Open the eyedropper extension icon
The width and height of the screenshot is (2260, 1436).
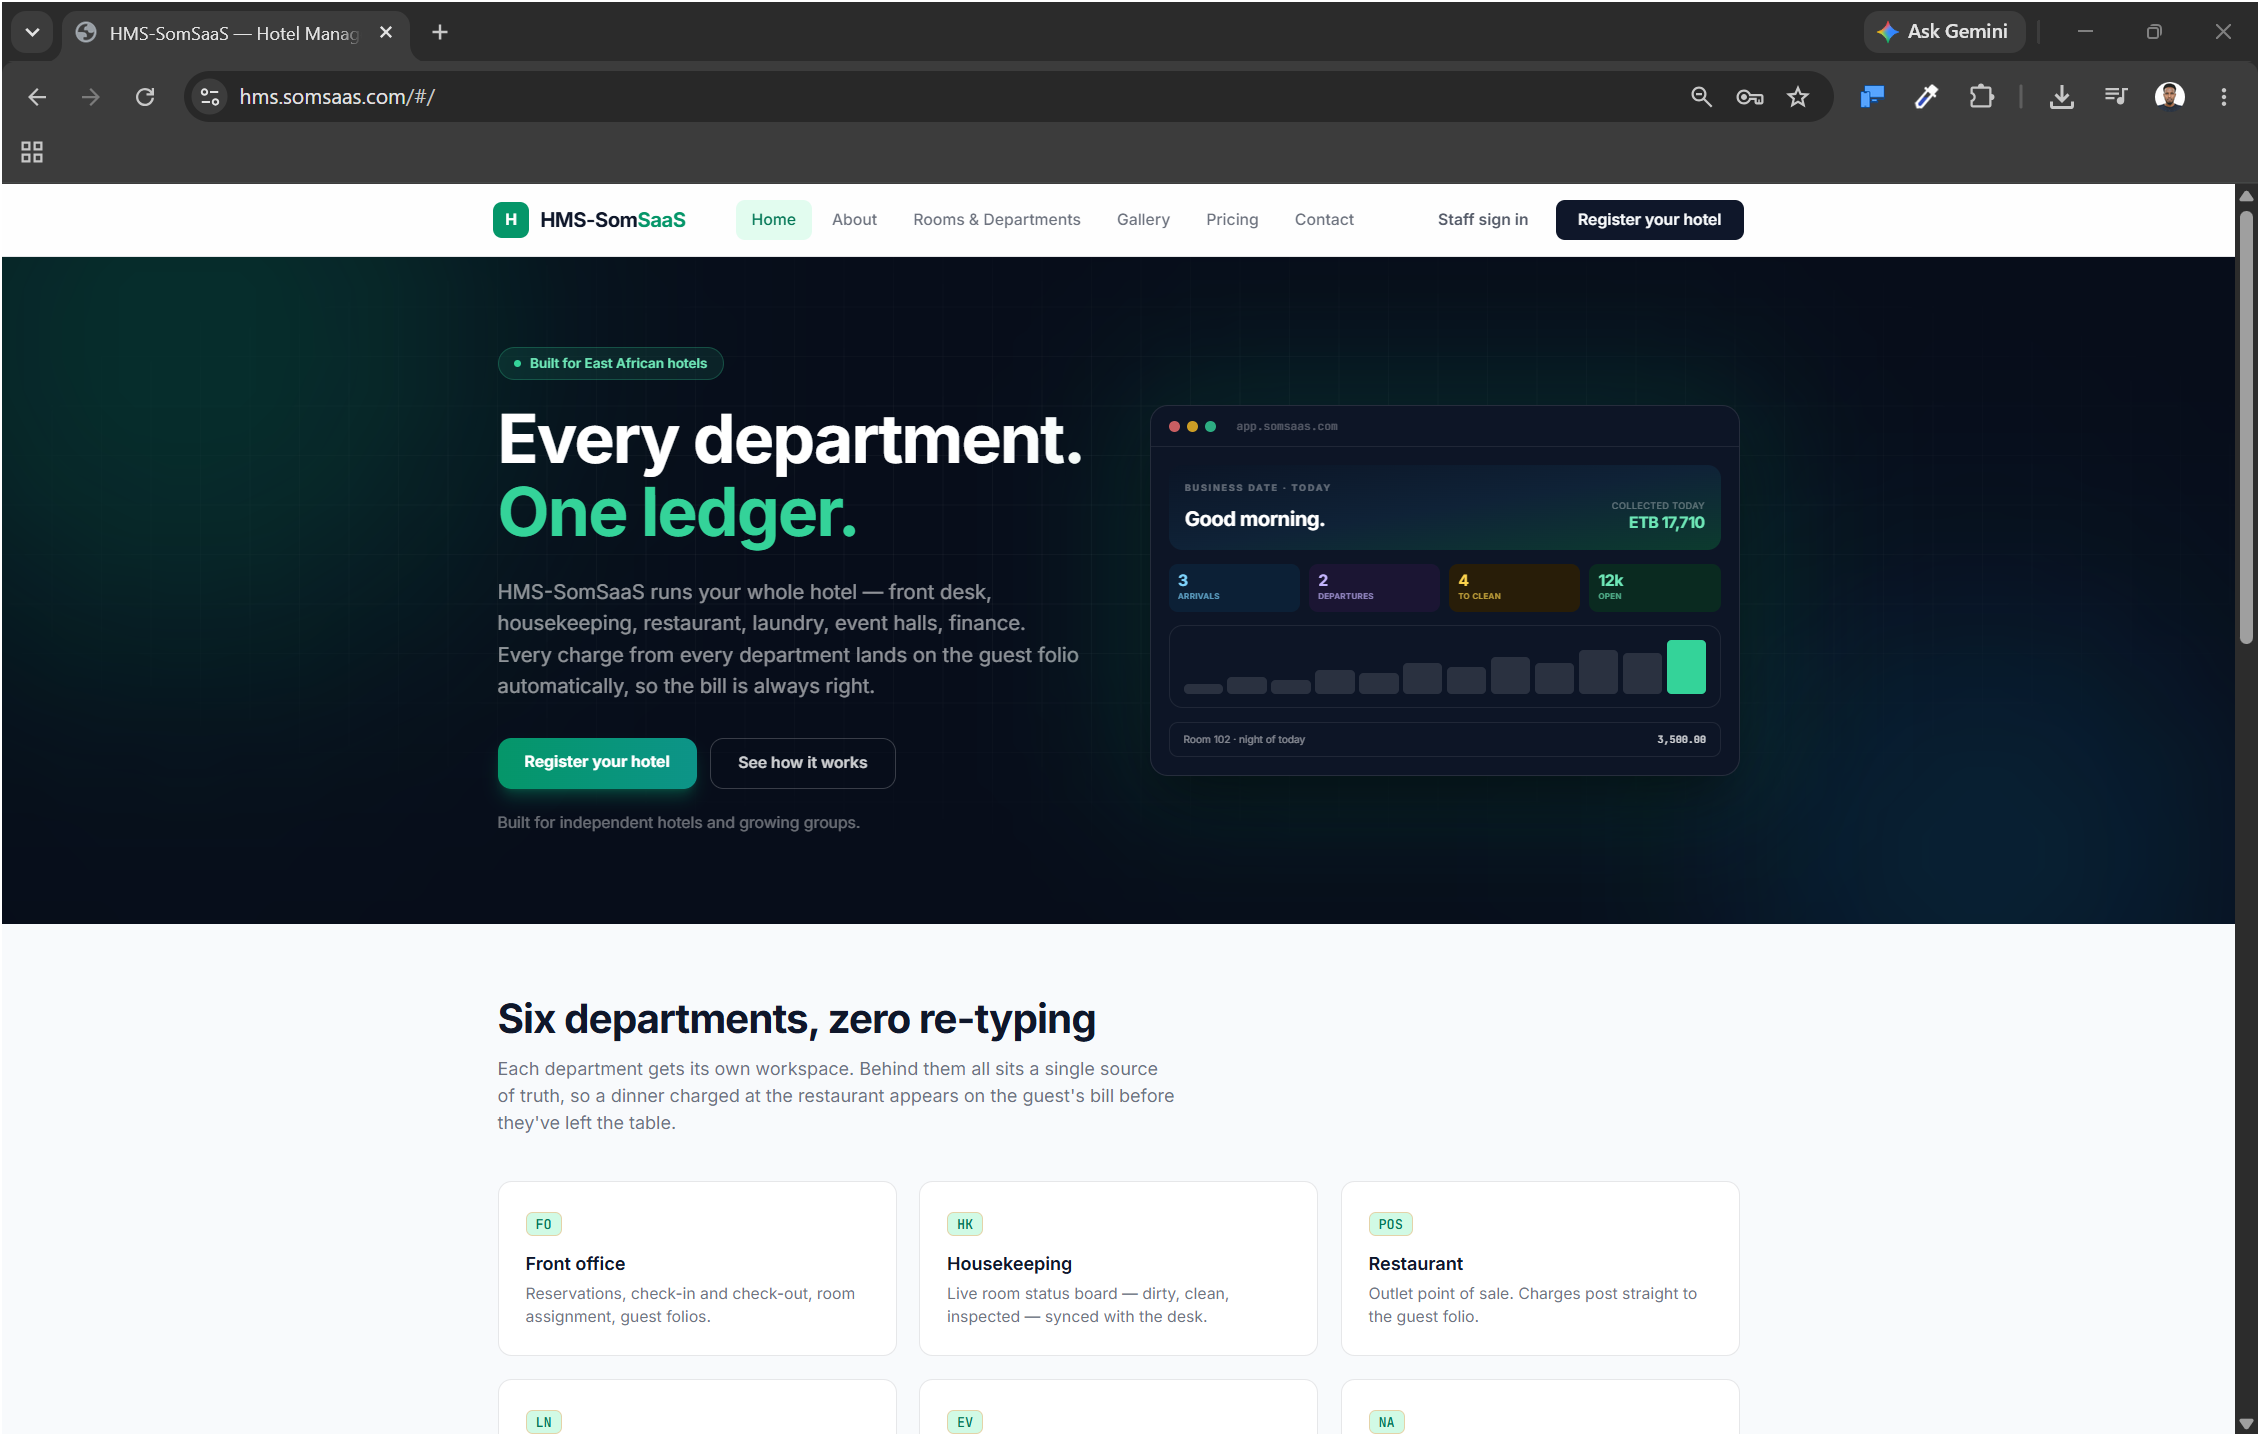[x=1926, y=97]
